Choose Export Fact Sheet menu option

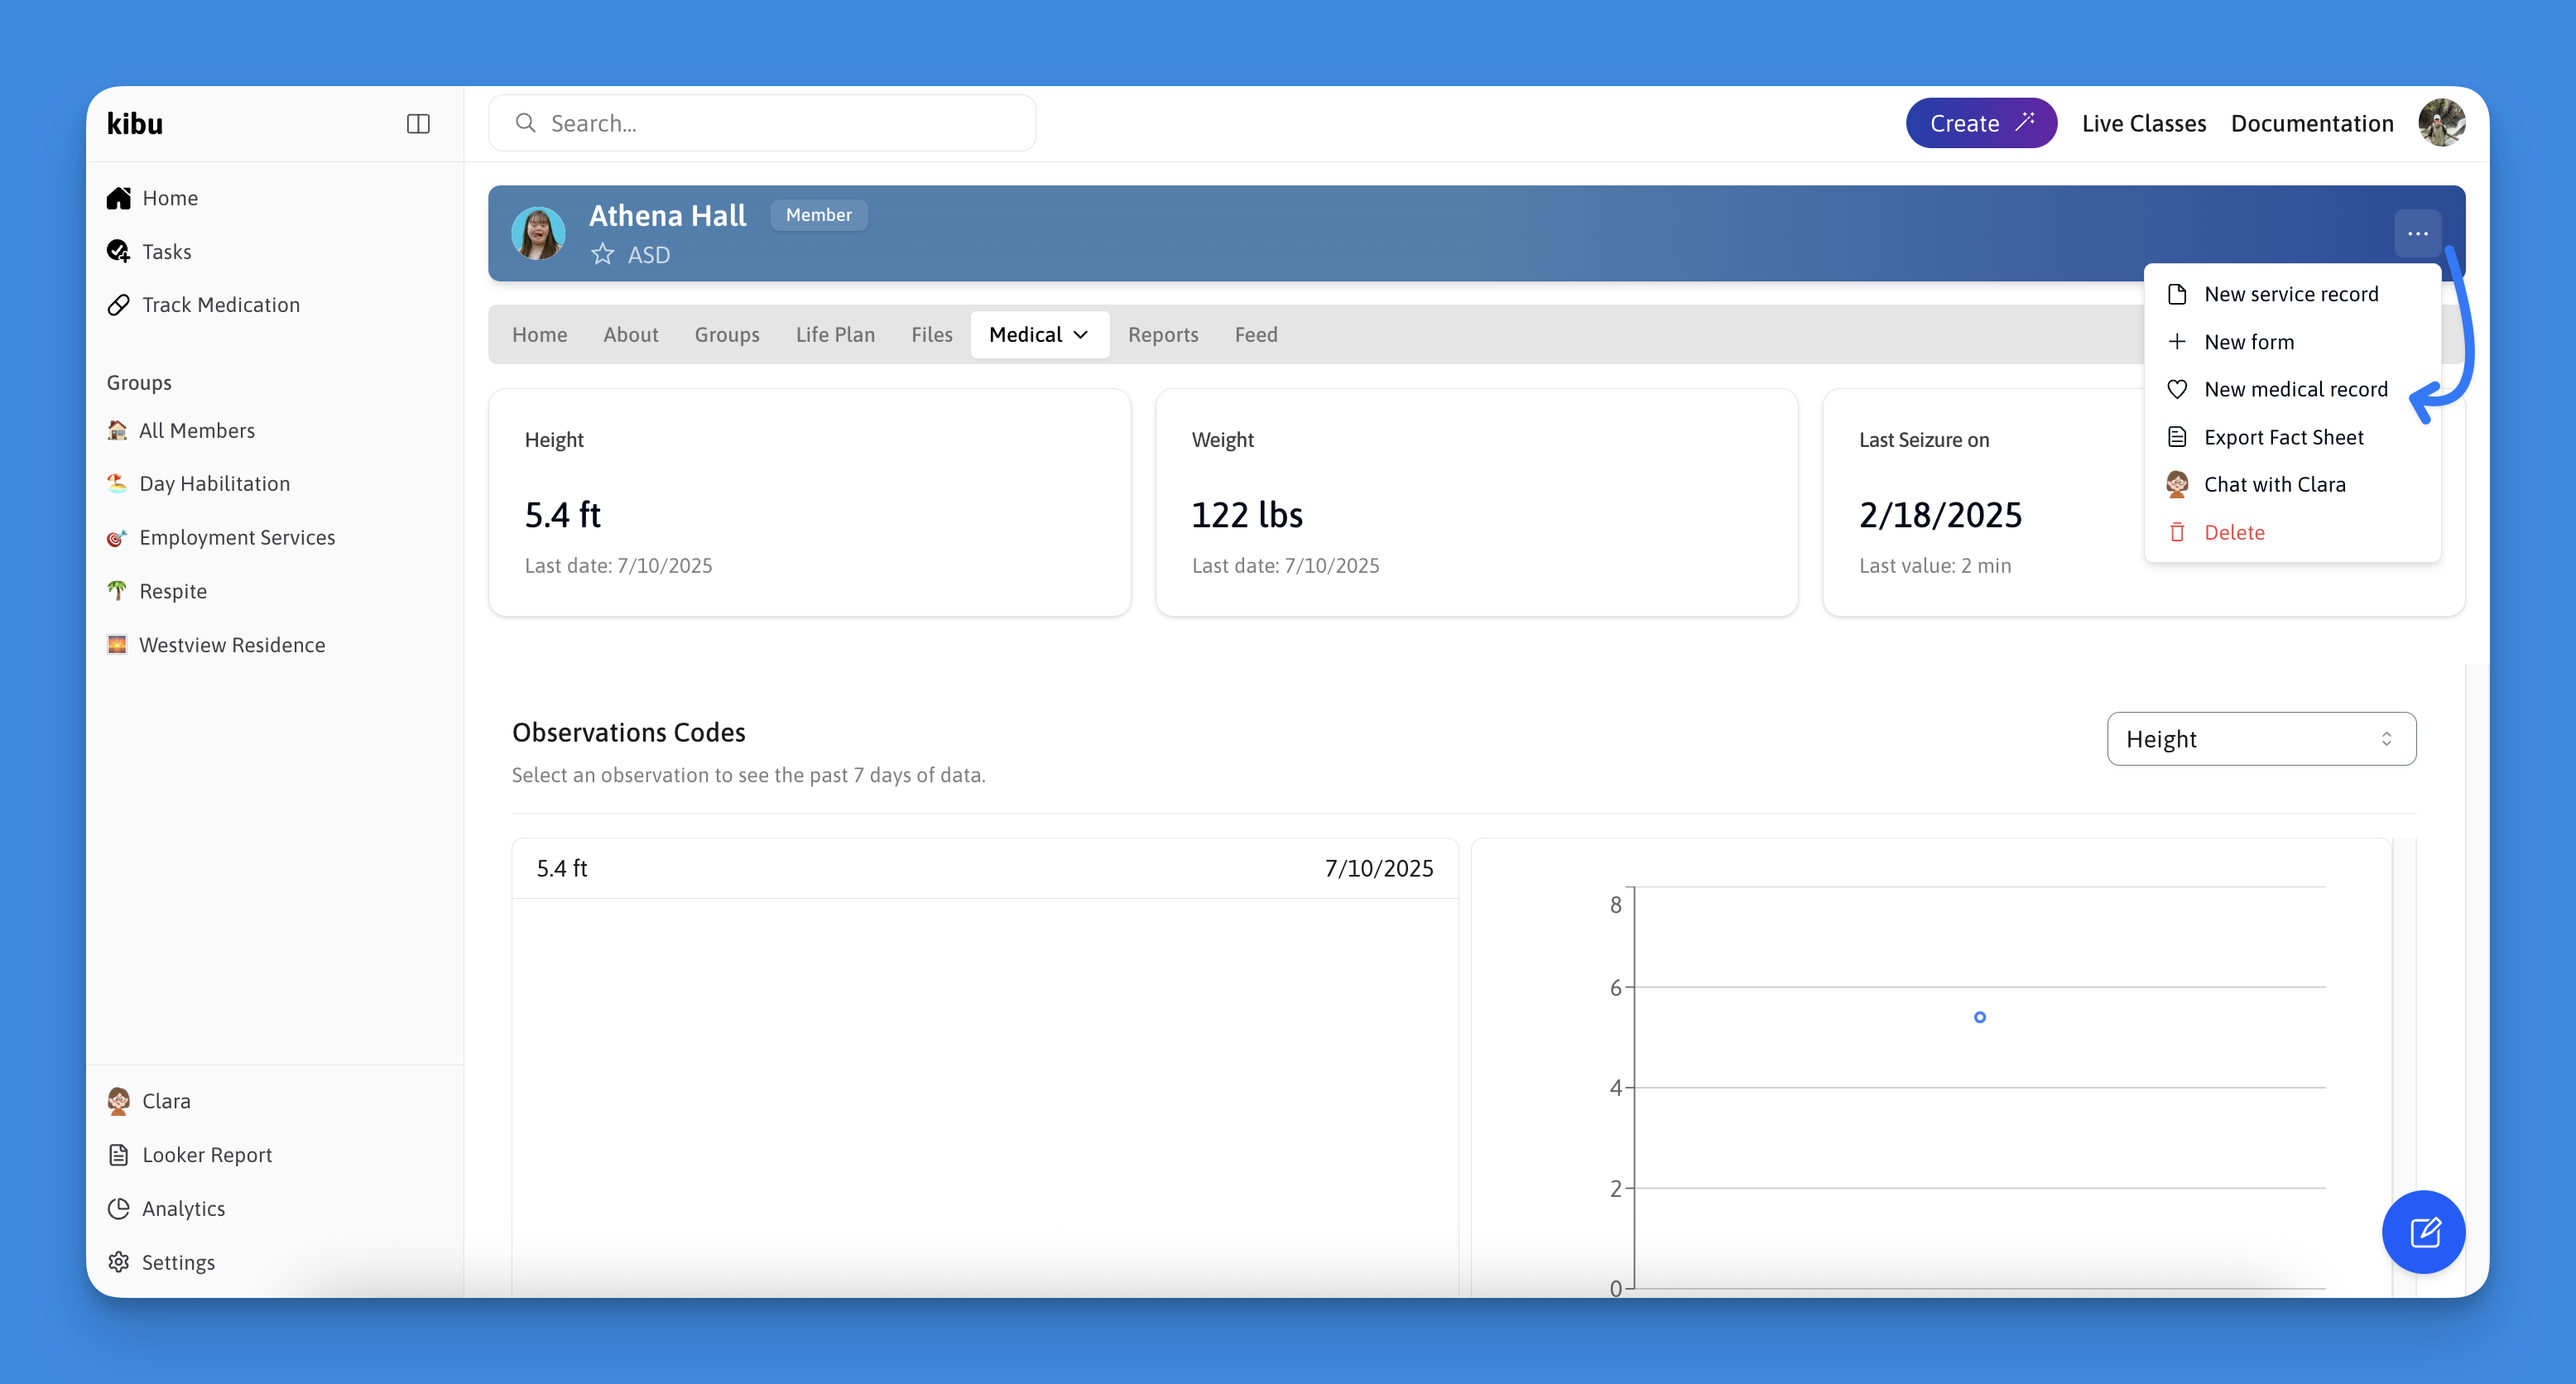click(x=2283, y=437)
